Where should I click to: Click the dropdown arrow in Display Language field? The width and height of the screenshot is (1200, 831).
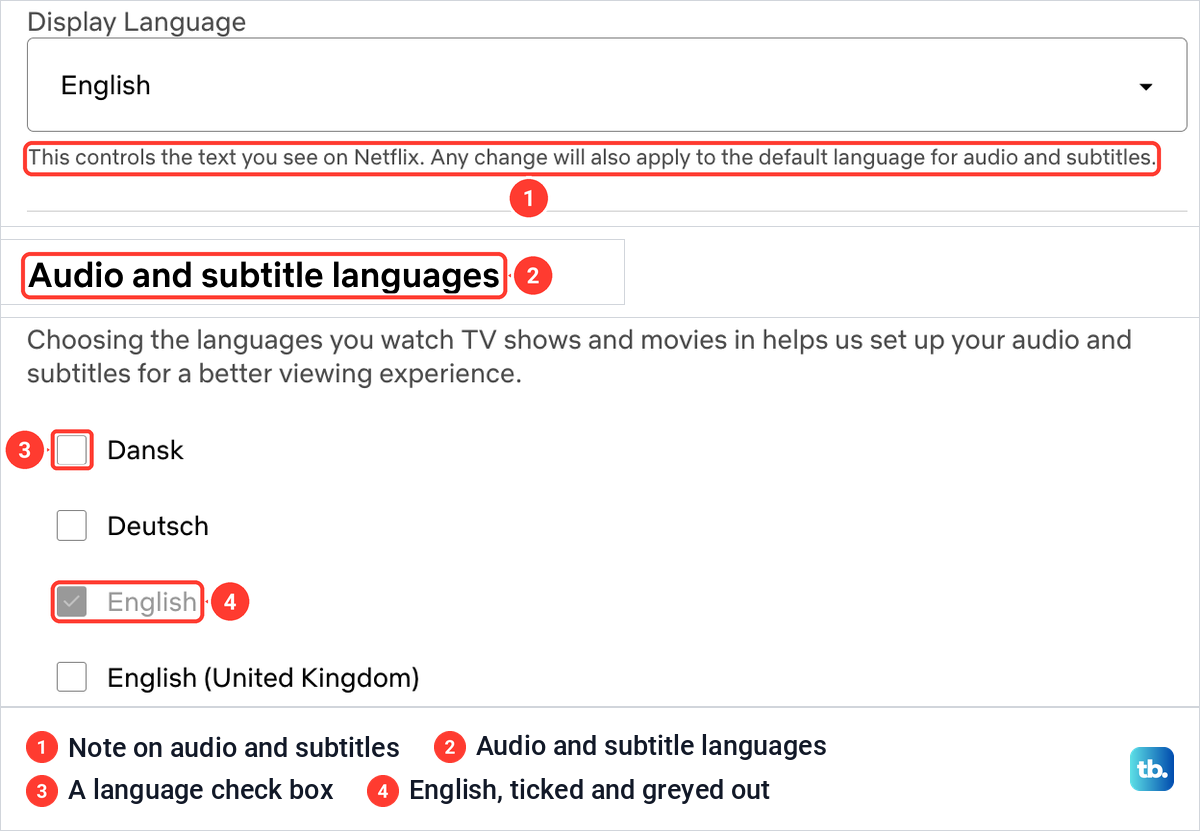pyautogui.click(x=1146, y=87)
